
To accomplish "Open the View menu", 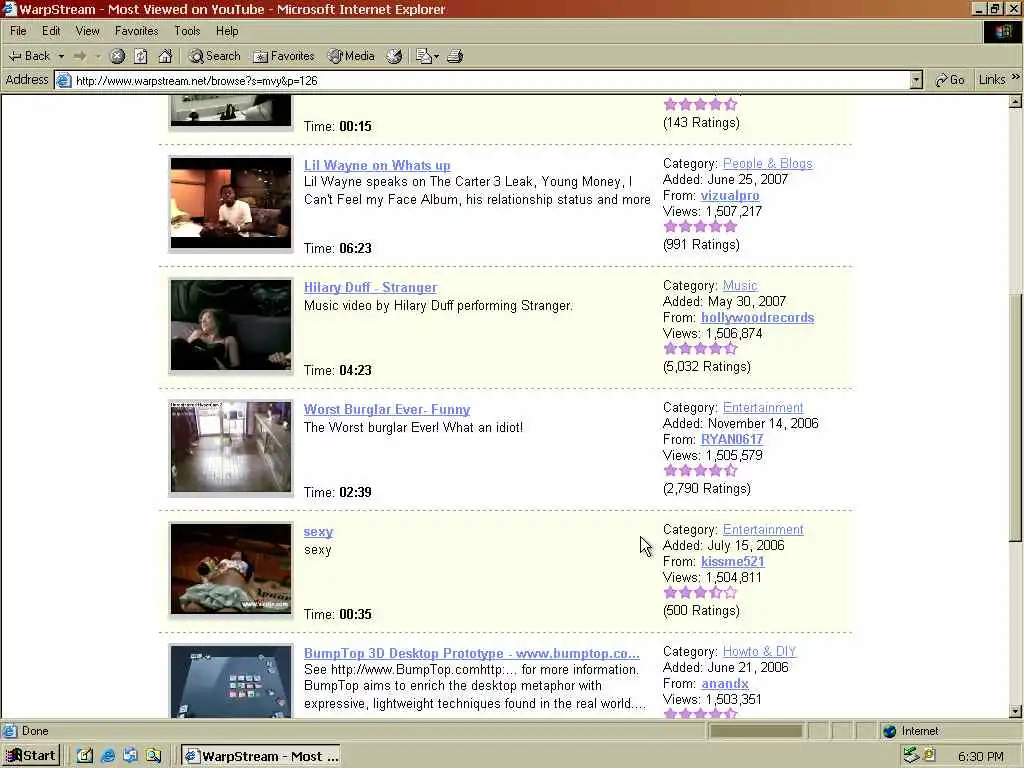I will (x=88, y=31).
